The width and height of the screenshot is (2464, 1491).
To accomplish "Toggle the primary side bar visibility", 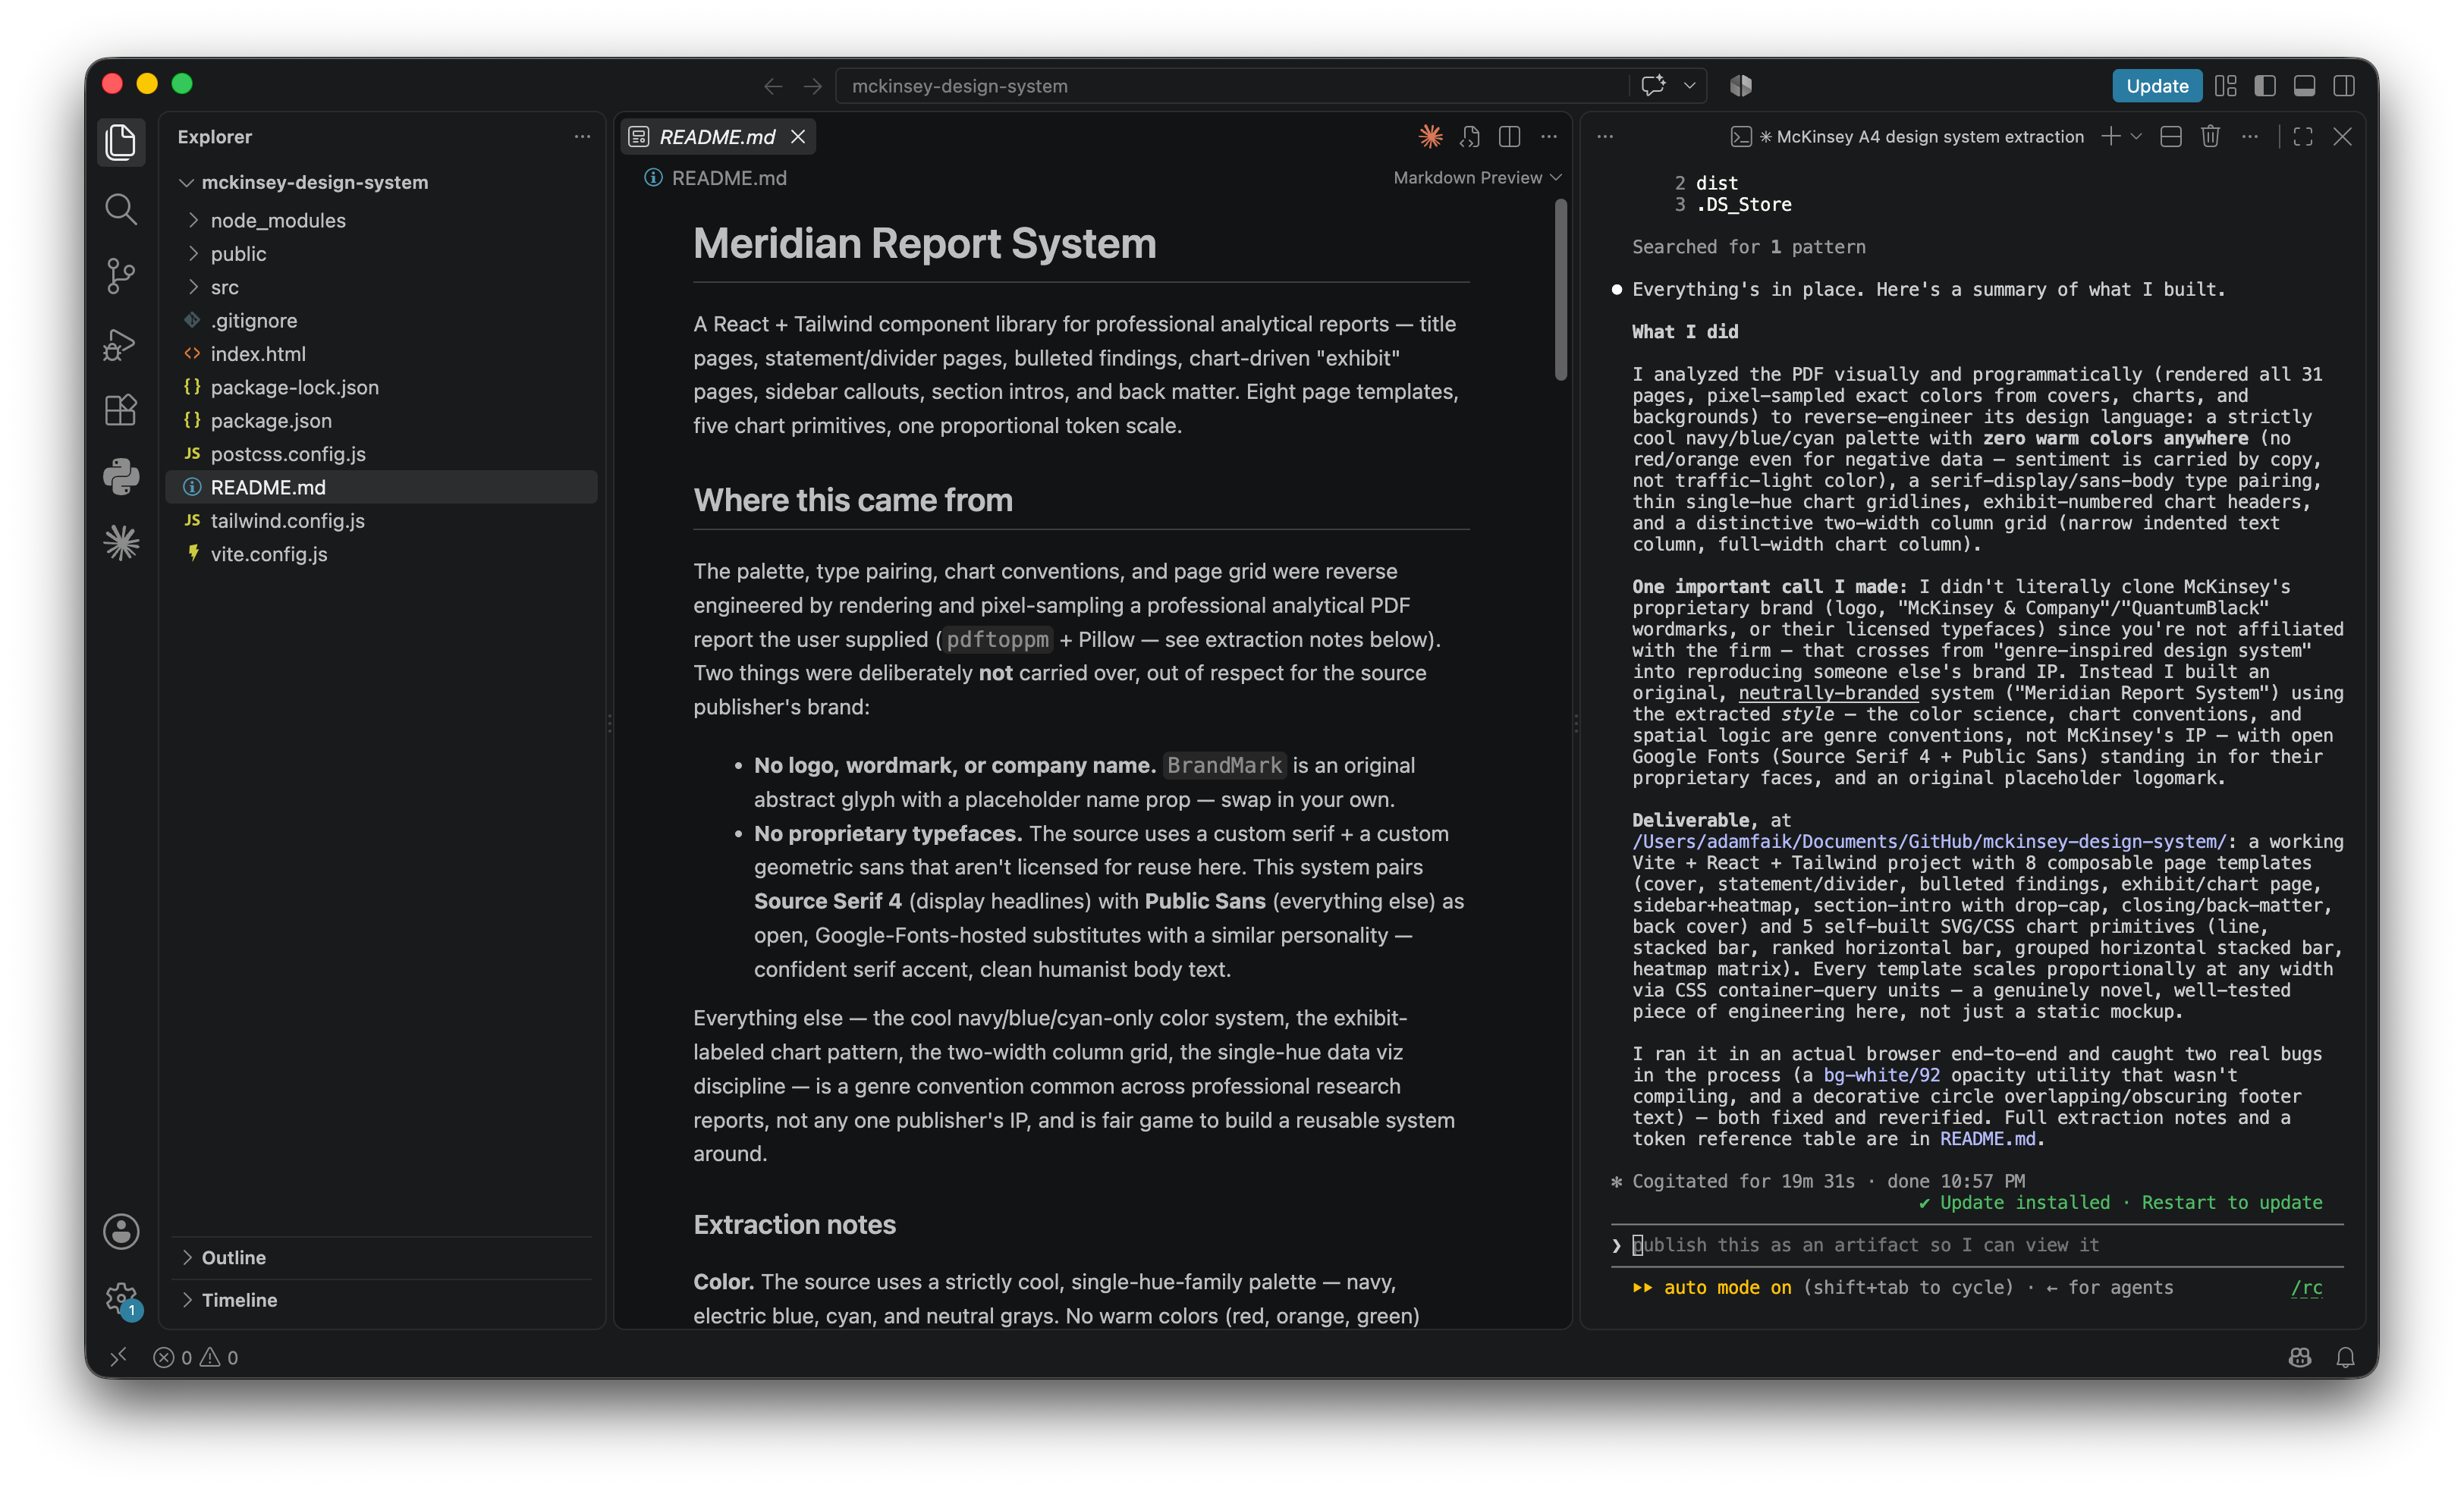I will pos(2265,86).
